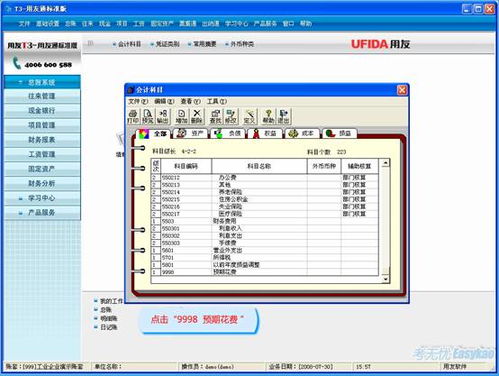Viewport: 499px width, 376px height.
Task: Select the row 5503 财务费用
Action: (265, 221)
